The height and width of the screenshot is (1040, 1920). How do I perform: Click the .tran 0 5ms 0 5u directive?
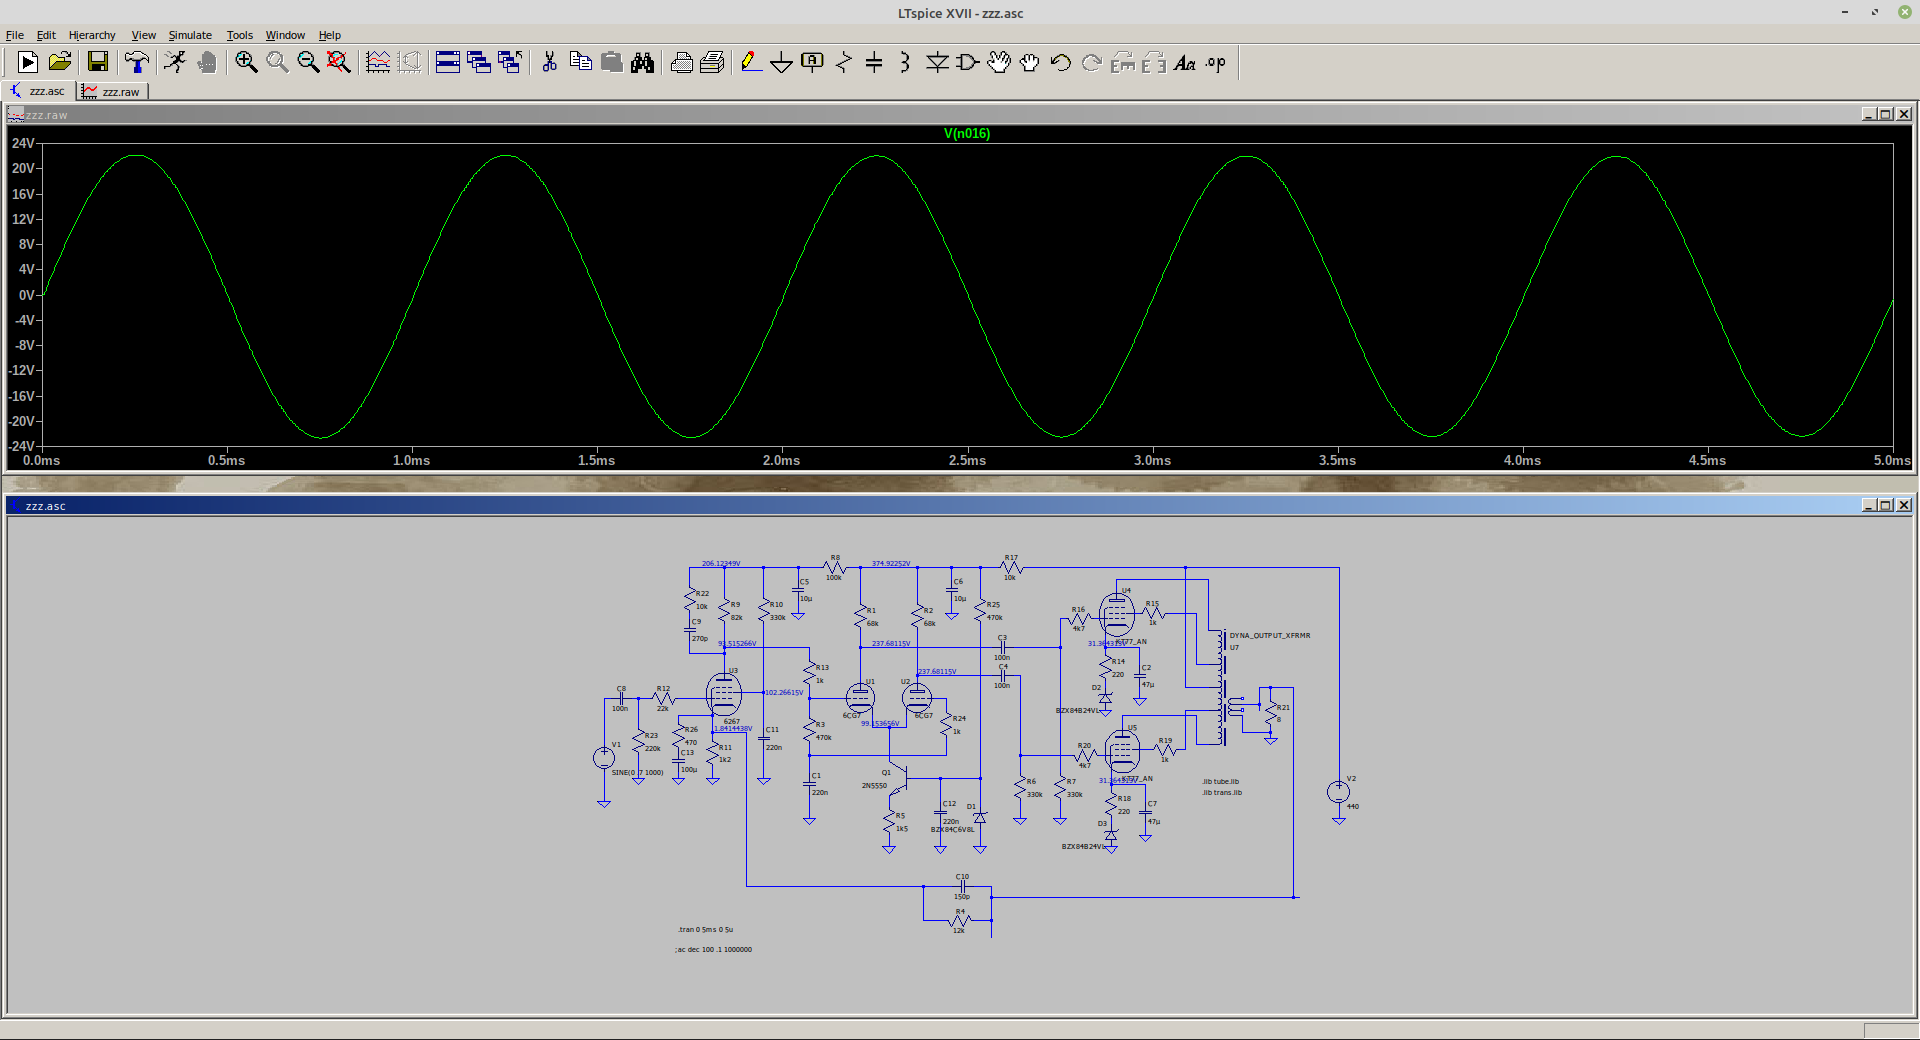706,929
